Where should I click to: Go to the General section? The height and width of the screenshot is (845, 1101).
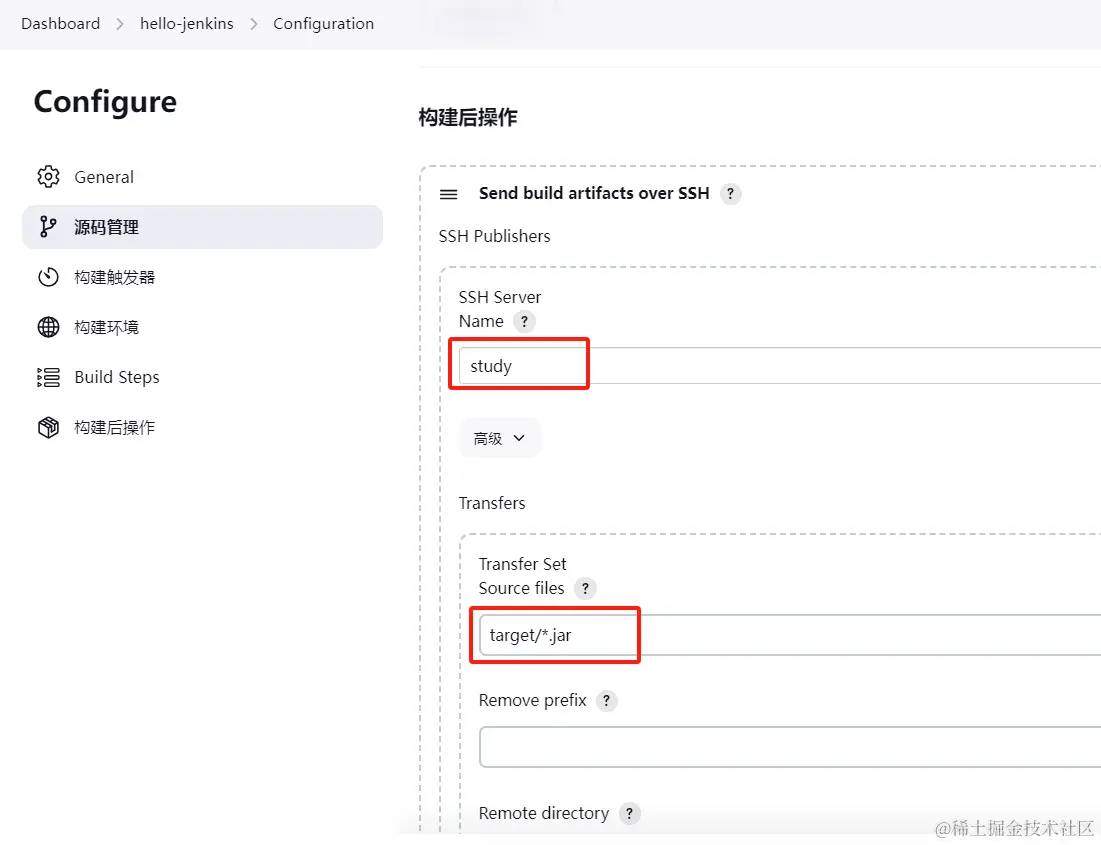(202, 177)
